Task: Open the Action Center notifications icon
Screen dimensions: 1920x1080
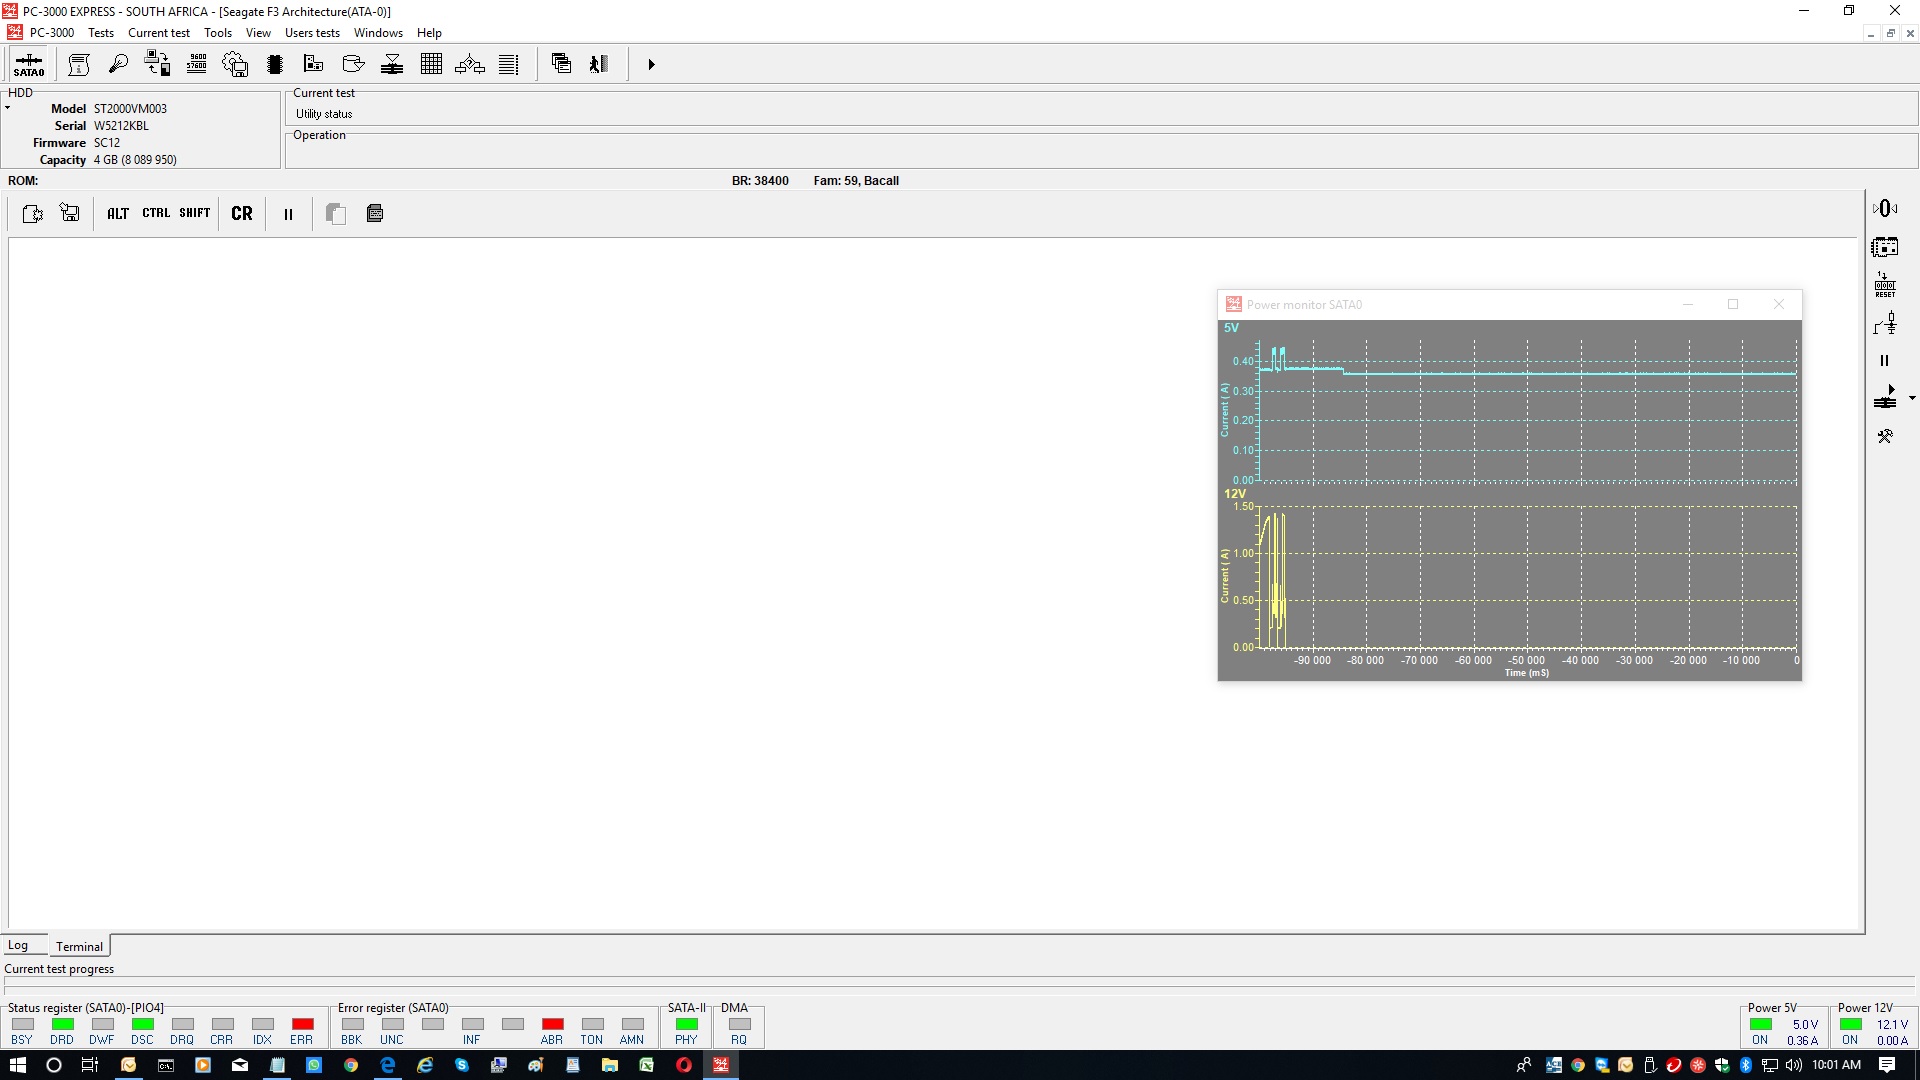Action: (x=1887, y=1065)
